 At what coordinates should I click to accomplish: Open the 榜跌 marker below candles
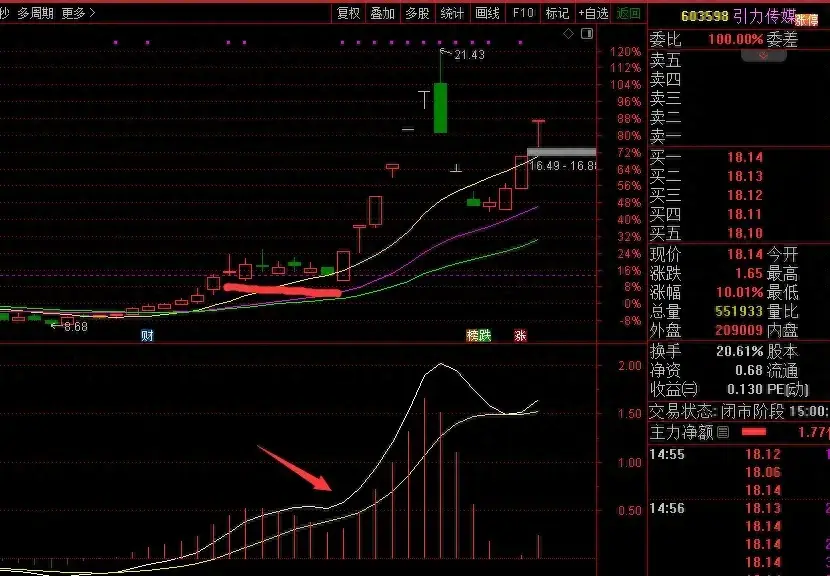479,335
